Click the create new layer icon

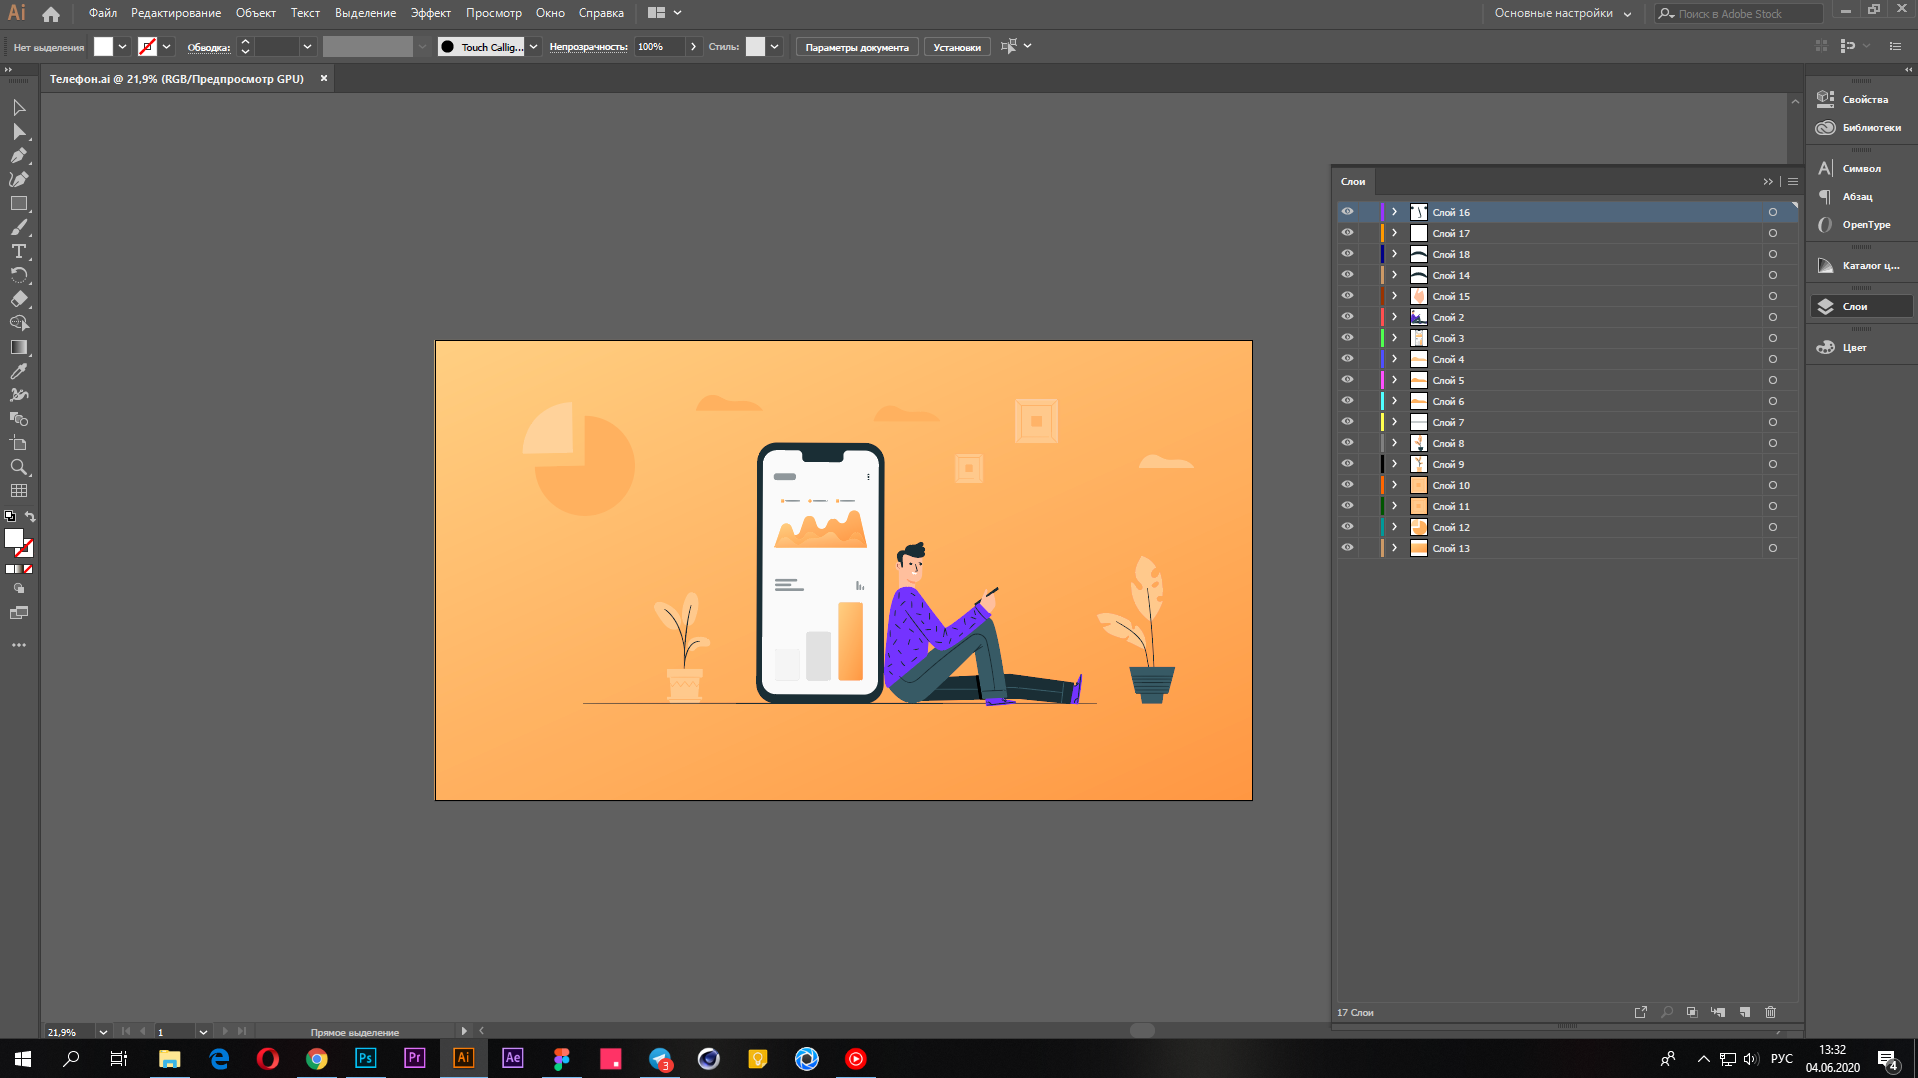tap(1744, 1012)
